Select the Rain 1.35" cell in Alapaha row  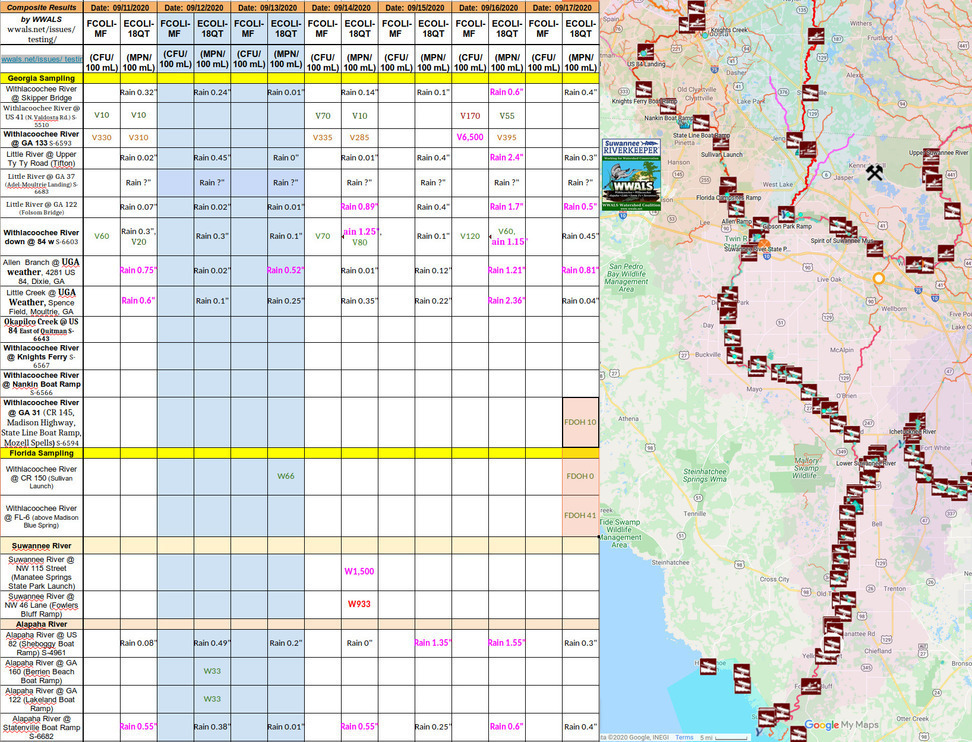tap(433, 643)
